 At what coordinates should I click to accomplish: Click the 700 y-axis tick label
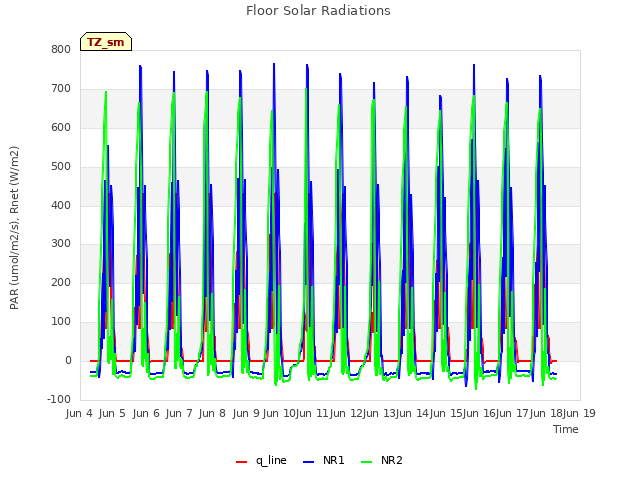(x=61, y=88)
